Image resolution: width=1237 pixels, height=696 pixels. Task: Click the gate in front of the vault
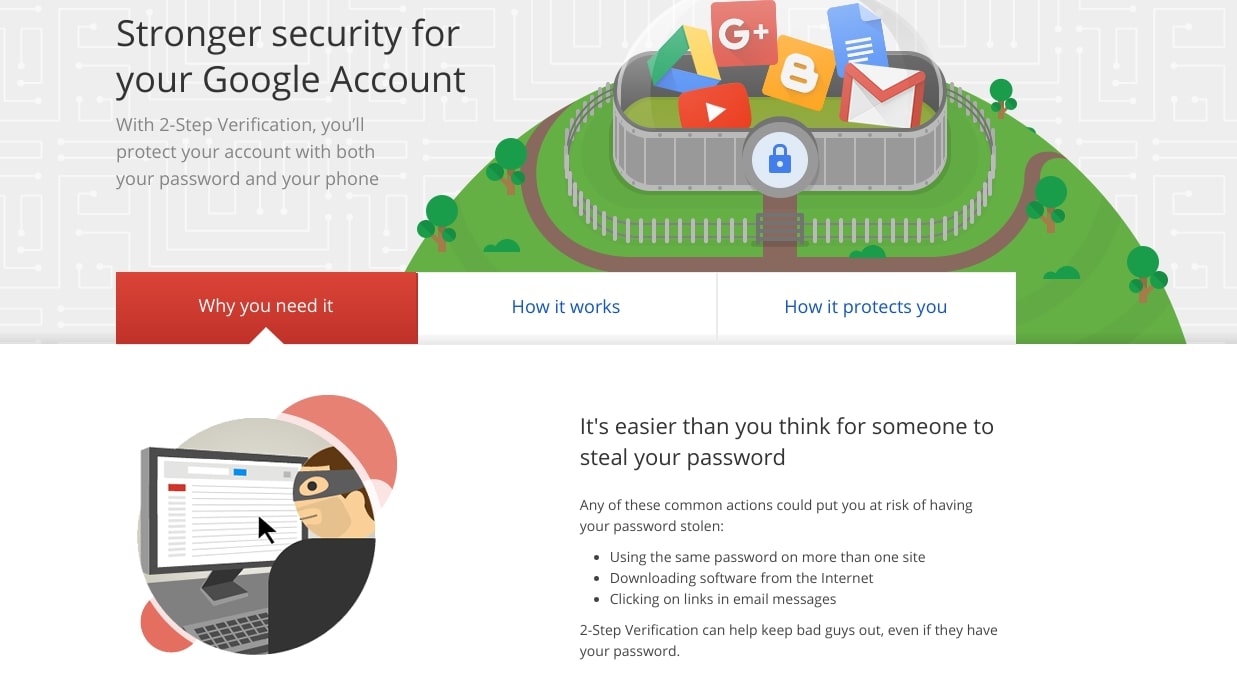coord(780,228)
